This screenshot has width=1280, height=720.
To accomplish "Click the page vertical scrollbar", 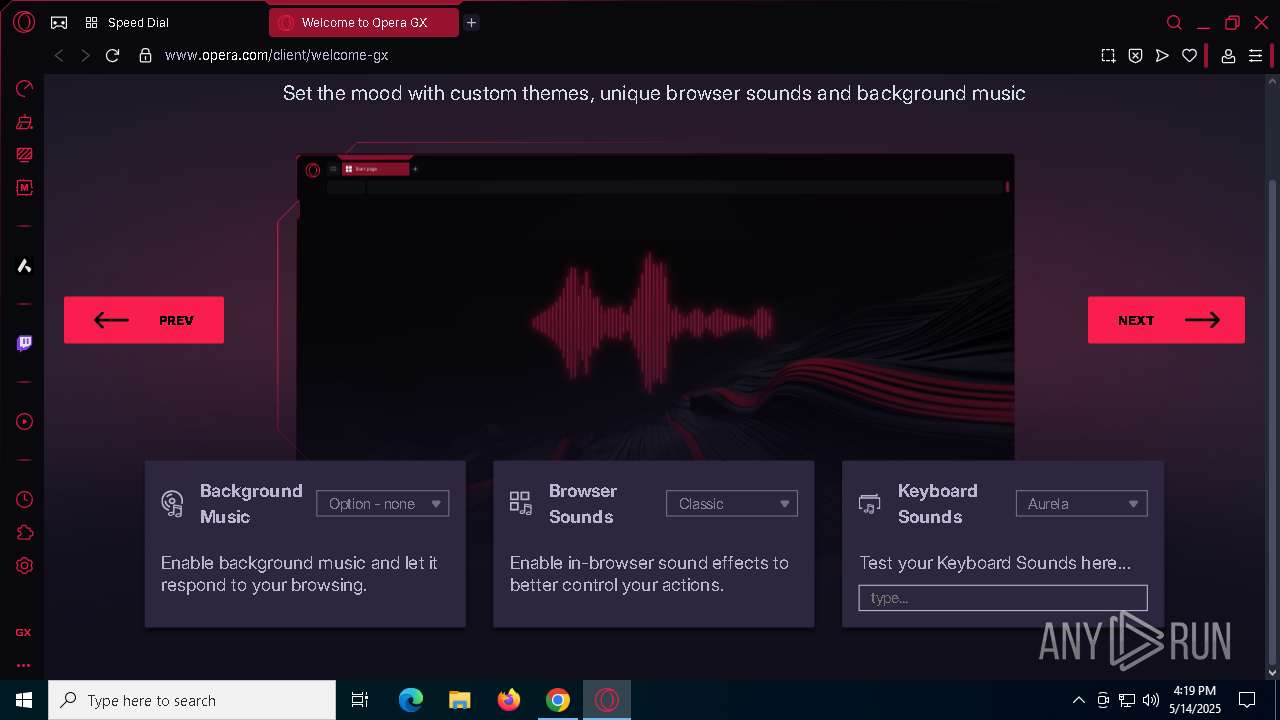I will point(1272,420).
